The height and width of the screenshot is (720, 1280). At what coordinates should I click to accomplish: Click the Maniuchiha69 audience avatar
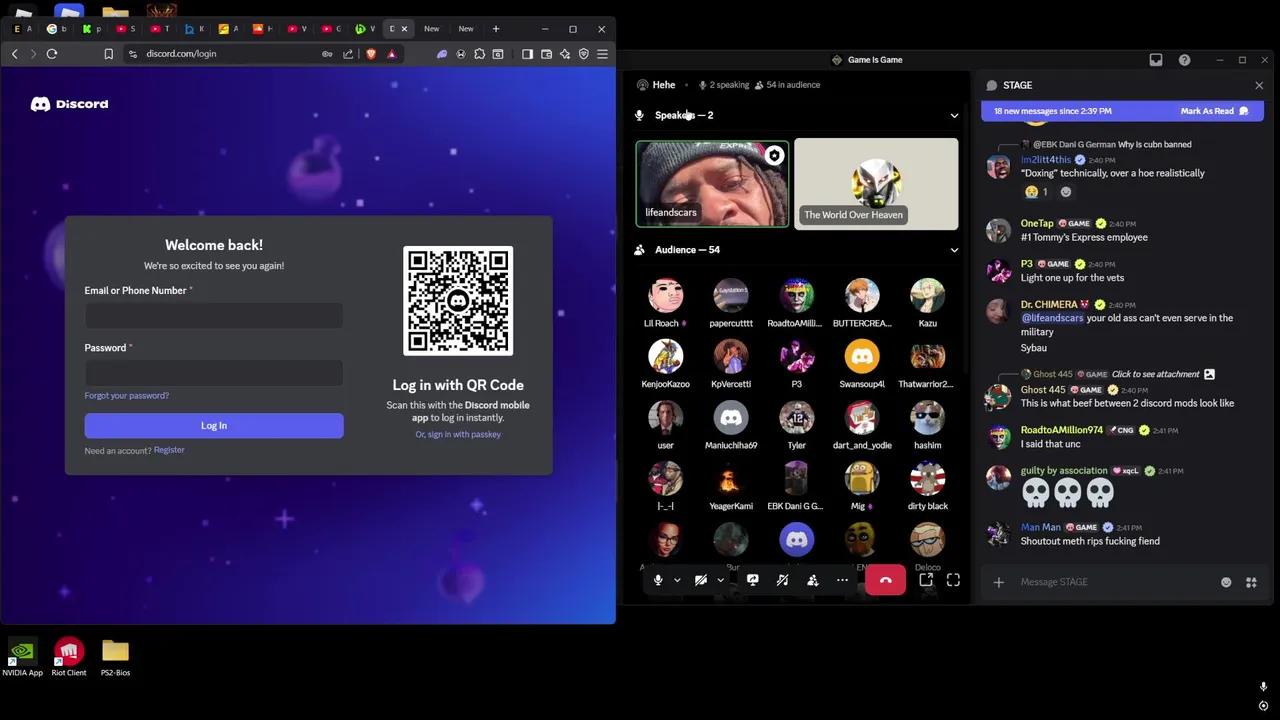[731, 418]
